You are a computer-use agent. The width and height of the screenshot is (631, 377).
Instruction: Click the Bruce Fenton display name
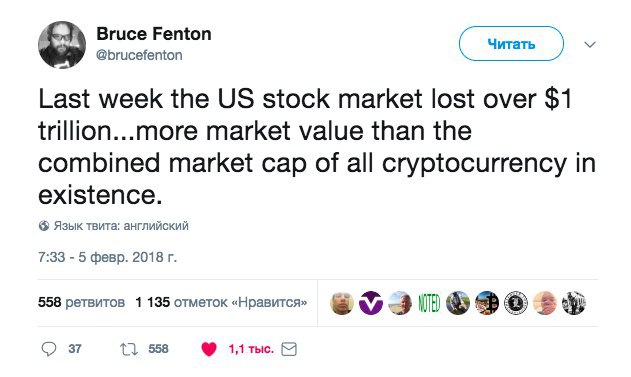(154, 34)
